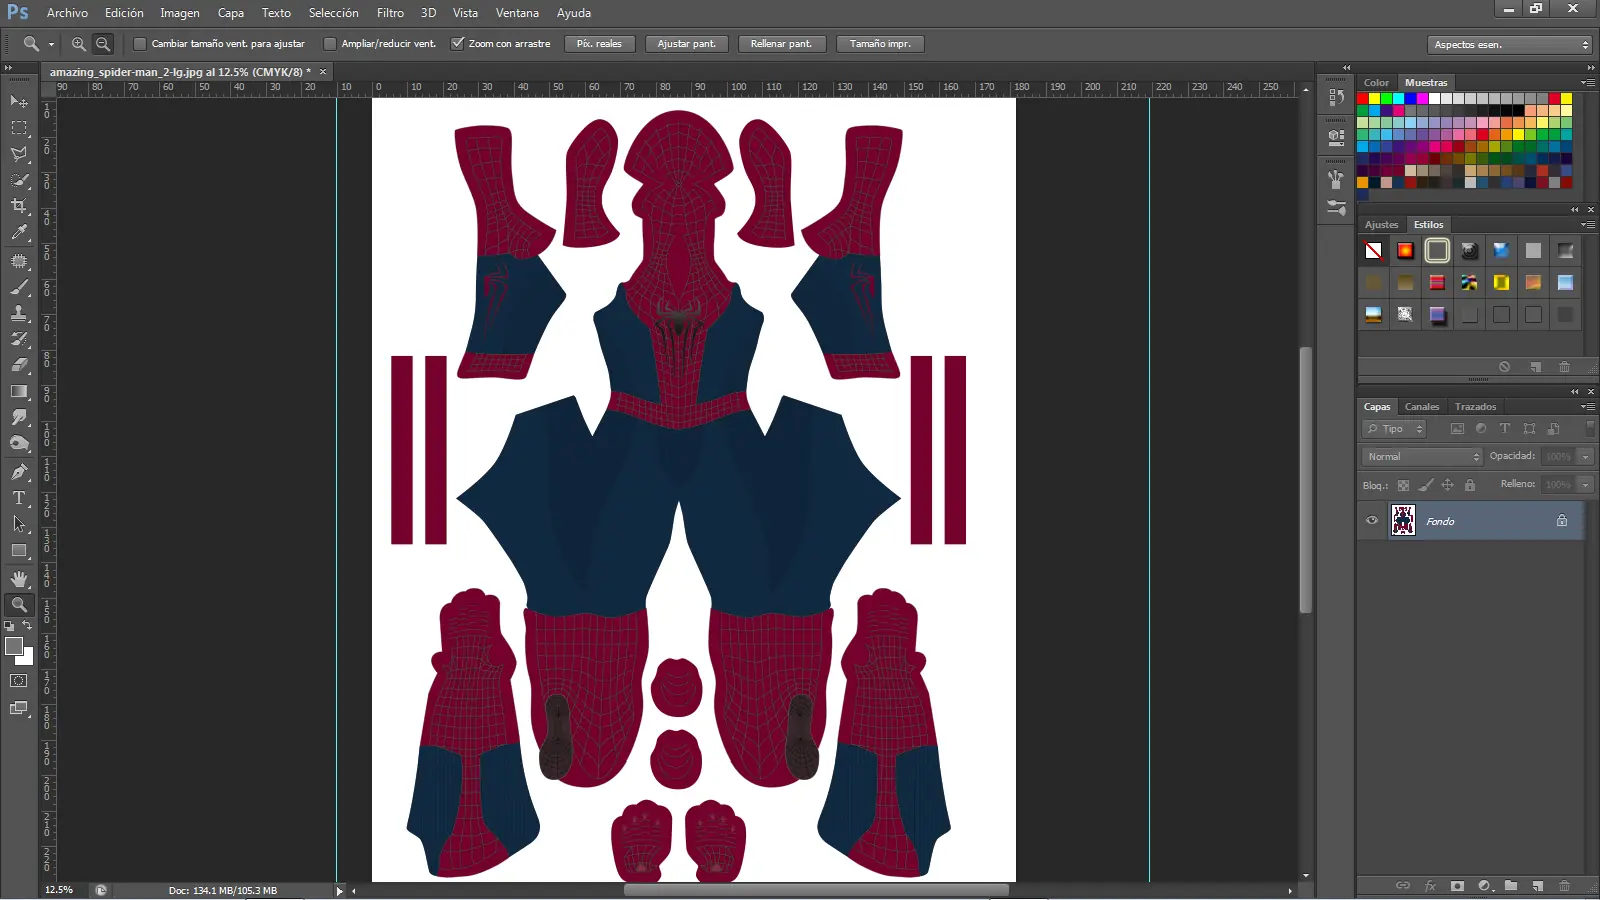Toggle lock position
Viewport: 1600px width, 900px height.
pos(1447,485)
